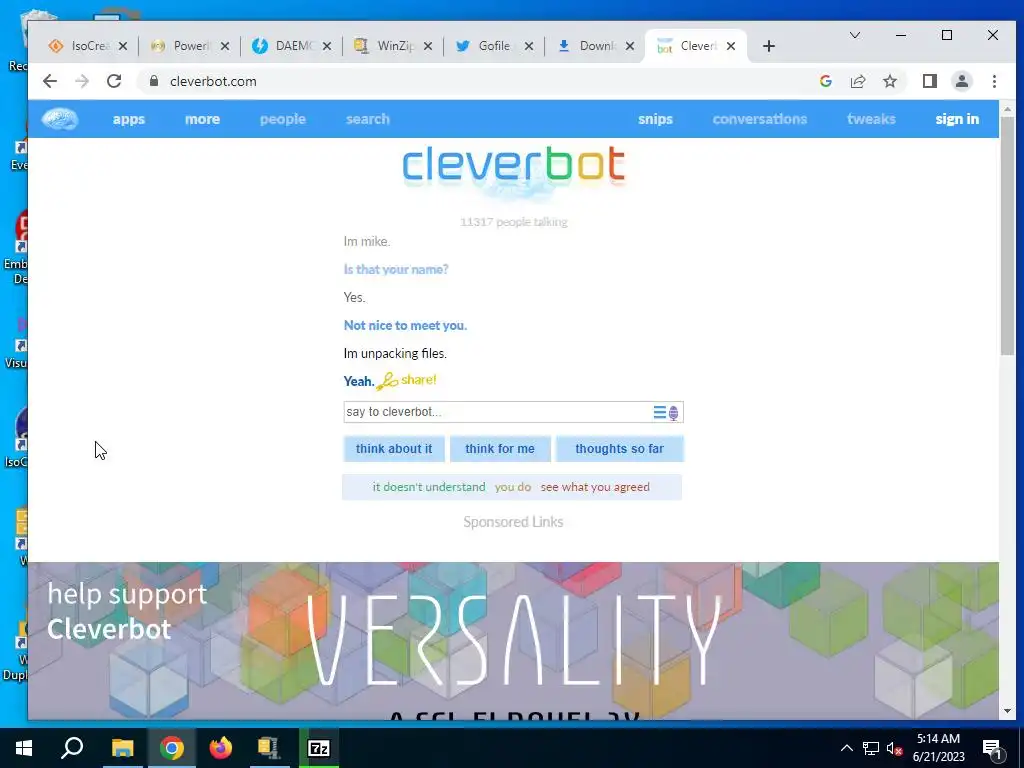Click the muted volume tray icon
The height and width of the screenshot is (768, 1024).
coord(895,748)
